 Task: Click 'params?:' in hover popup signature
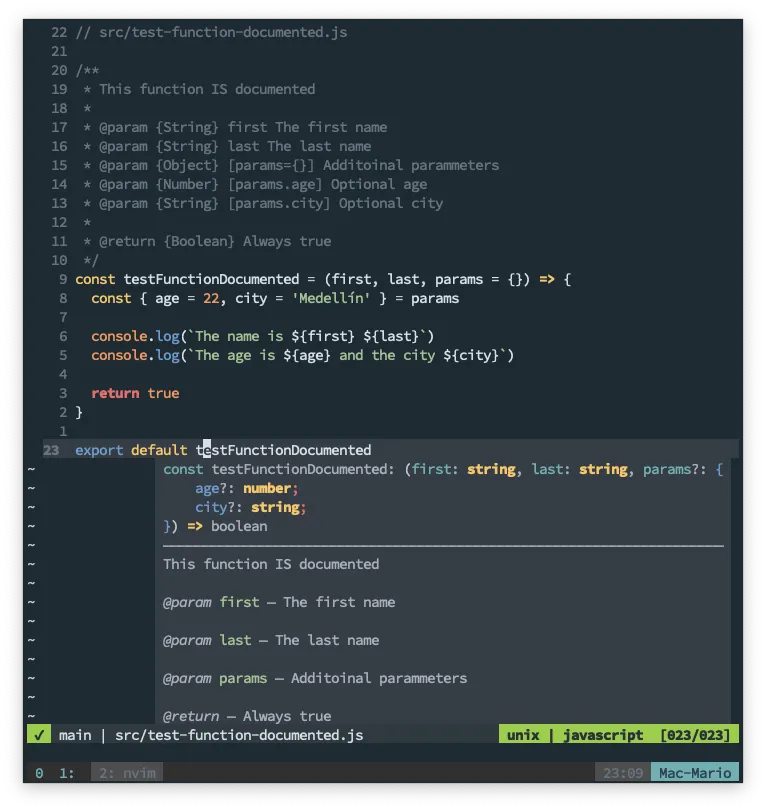(x=675, y=469)
